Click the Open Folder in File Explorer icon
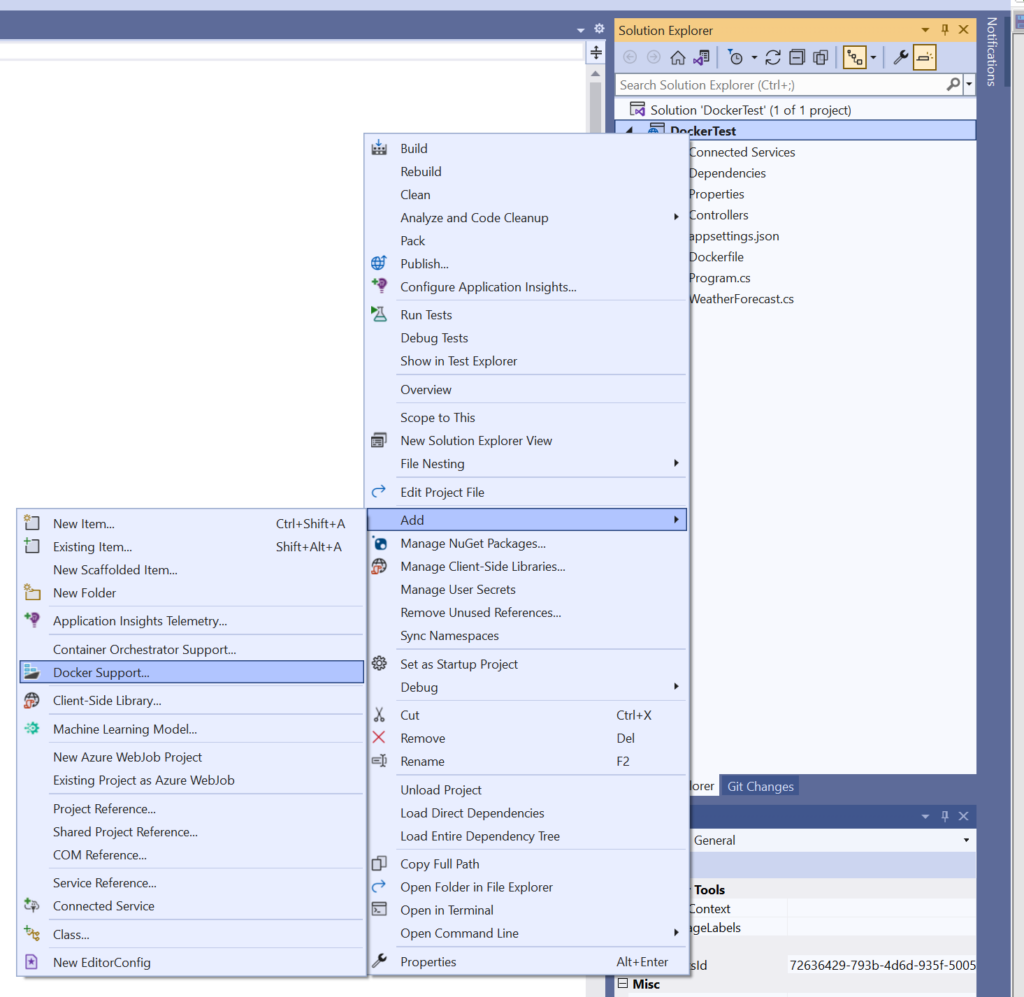 tap(379, 887)
